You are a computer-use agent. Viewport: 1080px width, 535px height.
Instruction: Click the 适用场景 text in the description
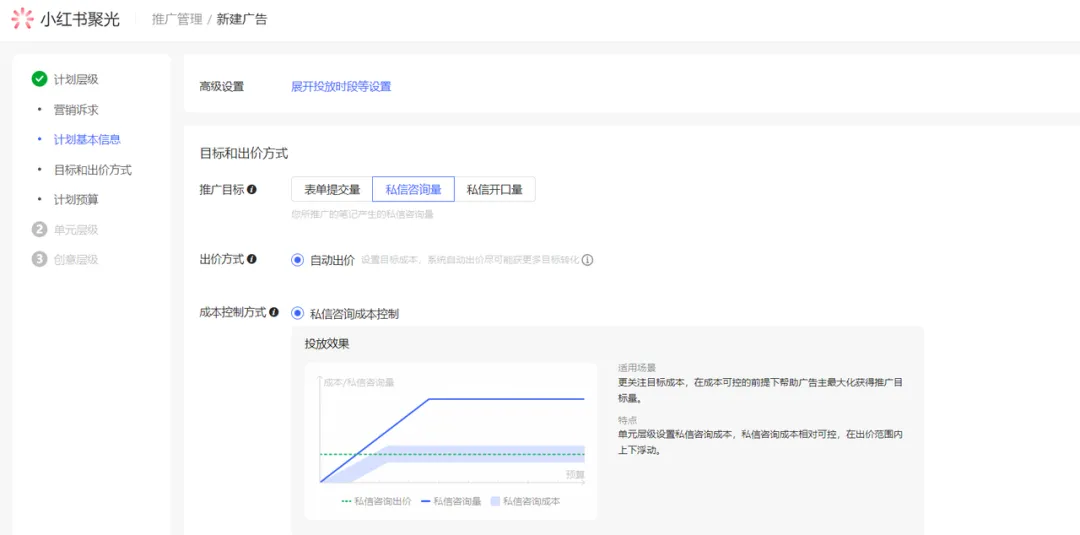tap(637, 368)
